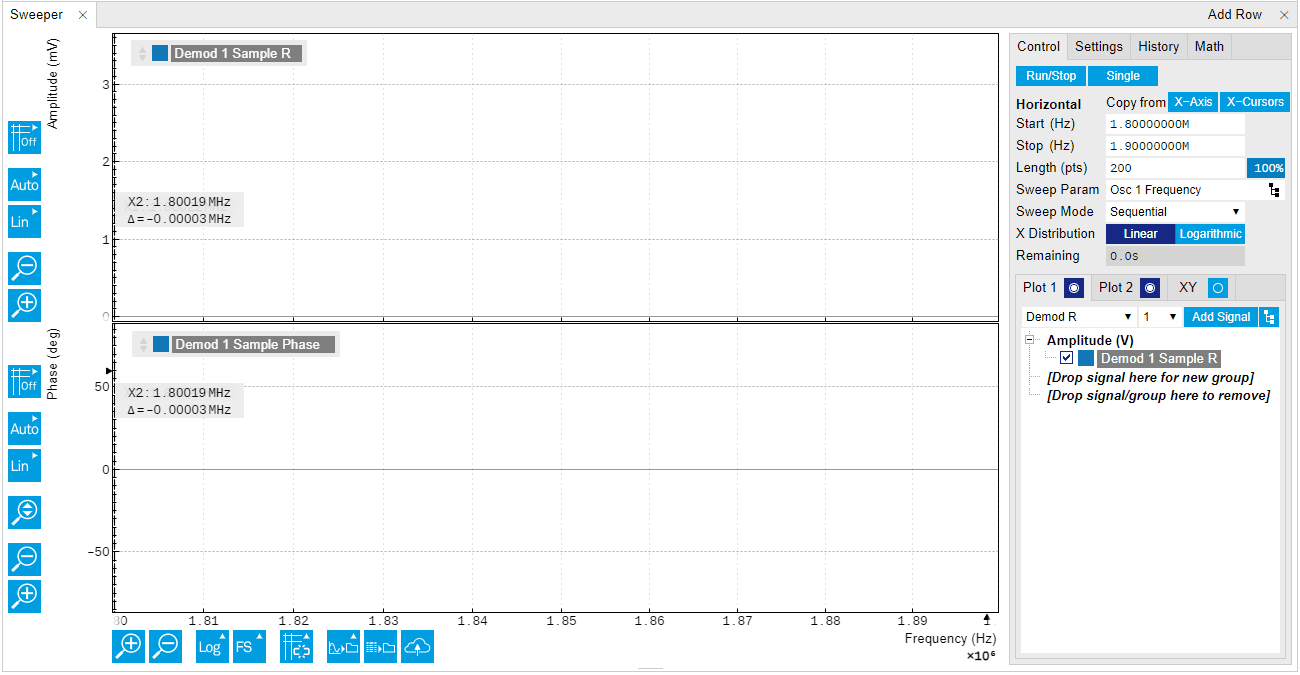Switch to the Settings tab
Viewport: 1300px width, 675px height.
point(1098,46)
